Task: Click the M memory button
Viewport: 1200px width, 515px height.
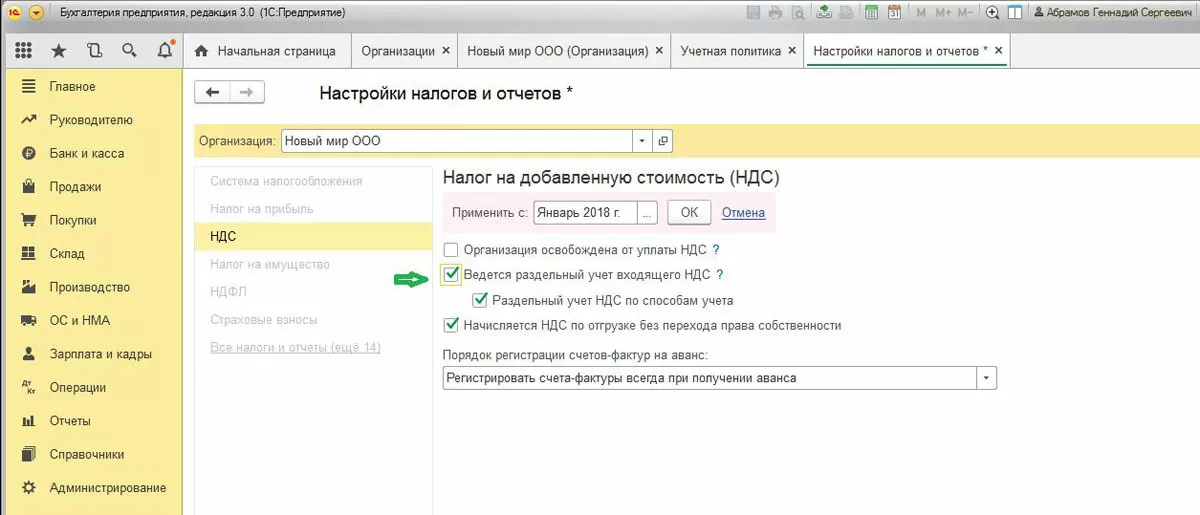Action: [x=920, y=13]
